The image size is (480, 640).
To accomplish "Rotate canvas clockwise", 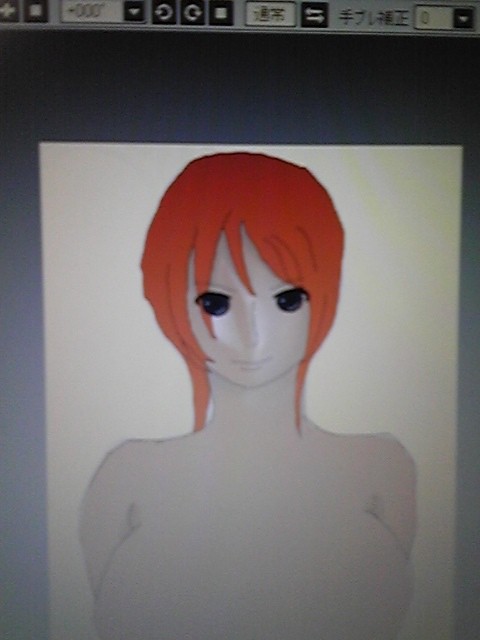I will click(x=193, y=13).
